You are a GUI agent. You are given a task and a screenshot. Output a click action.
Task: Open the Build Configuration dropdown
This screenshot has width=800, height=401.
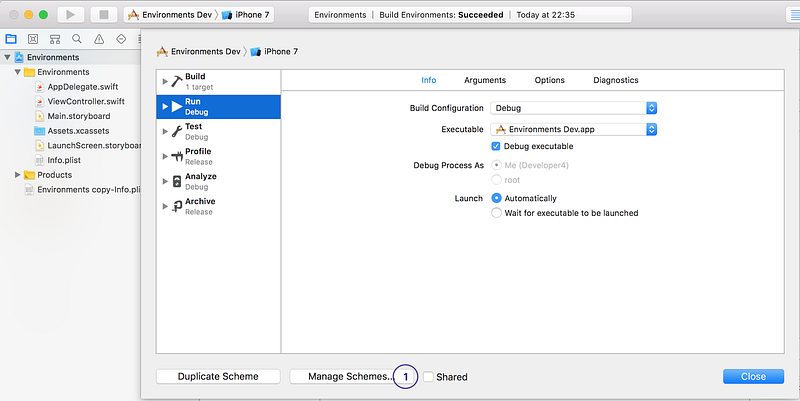[573, 108]
